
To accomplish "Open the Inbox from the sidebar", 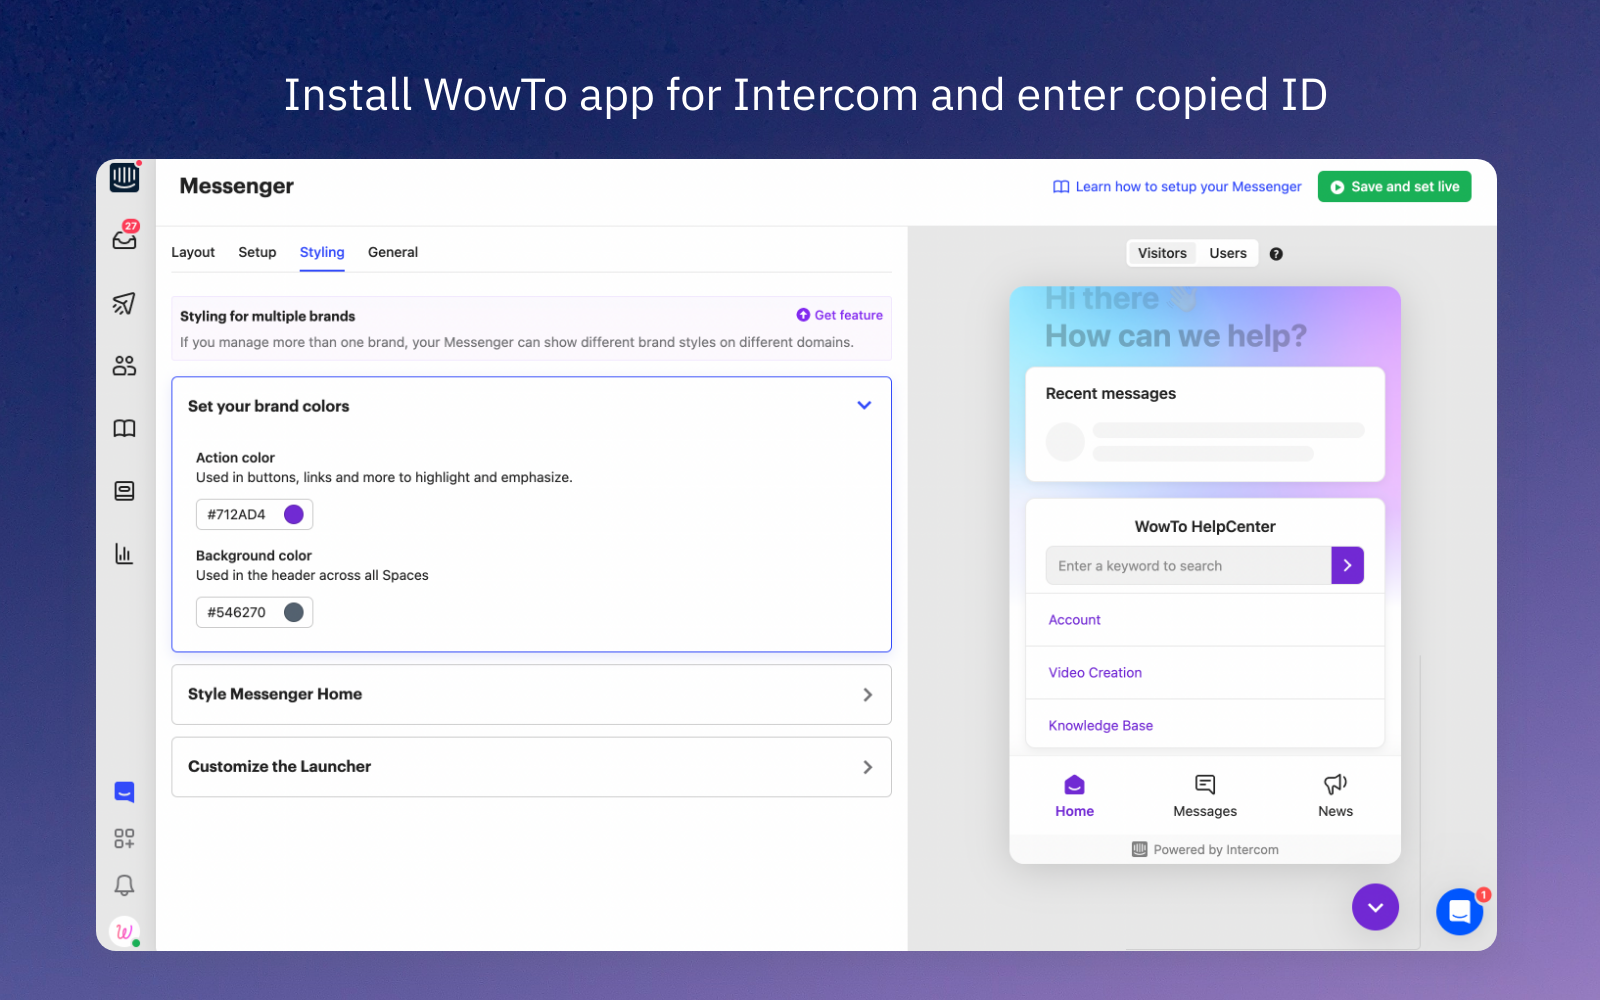I will click(x=124, y=238).
